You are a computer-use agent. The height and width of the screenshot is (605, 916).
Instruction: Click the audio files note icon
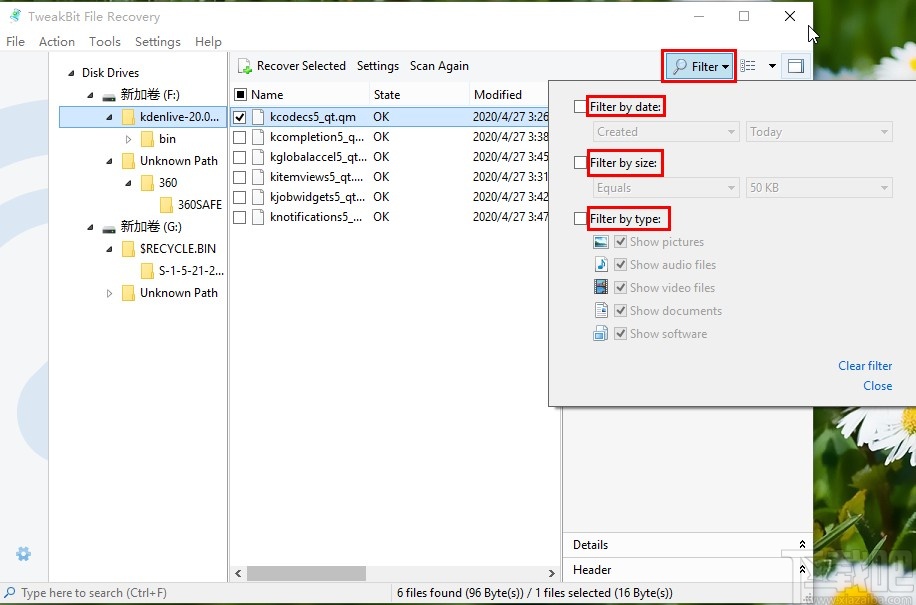pos(601,265)
